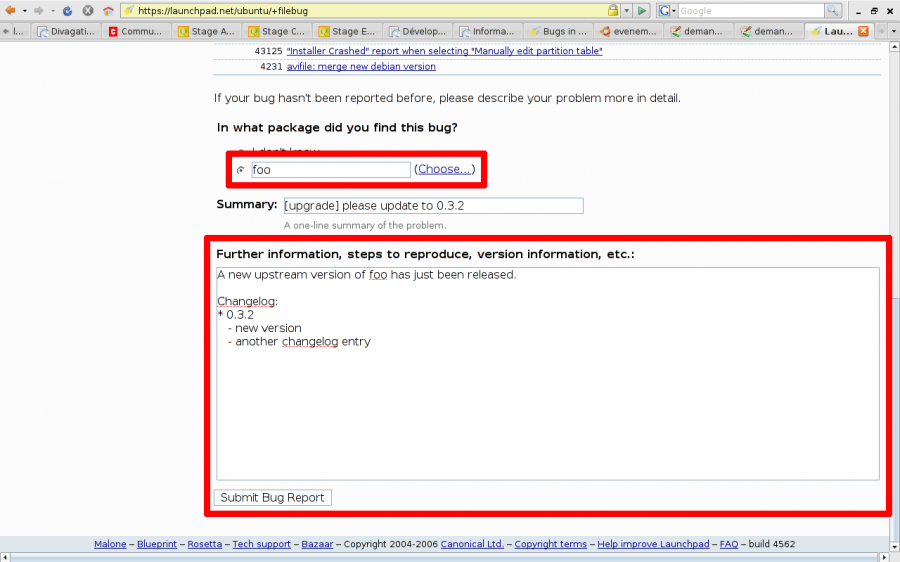Switch to the Commu... tab
900x562 pixels.
tap(137, 31)
